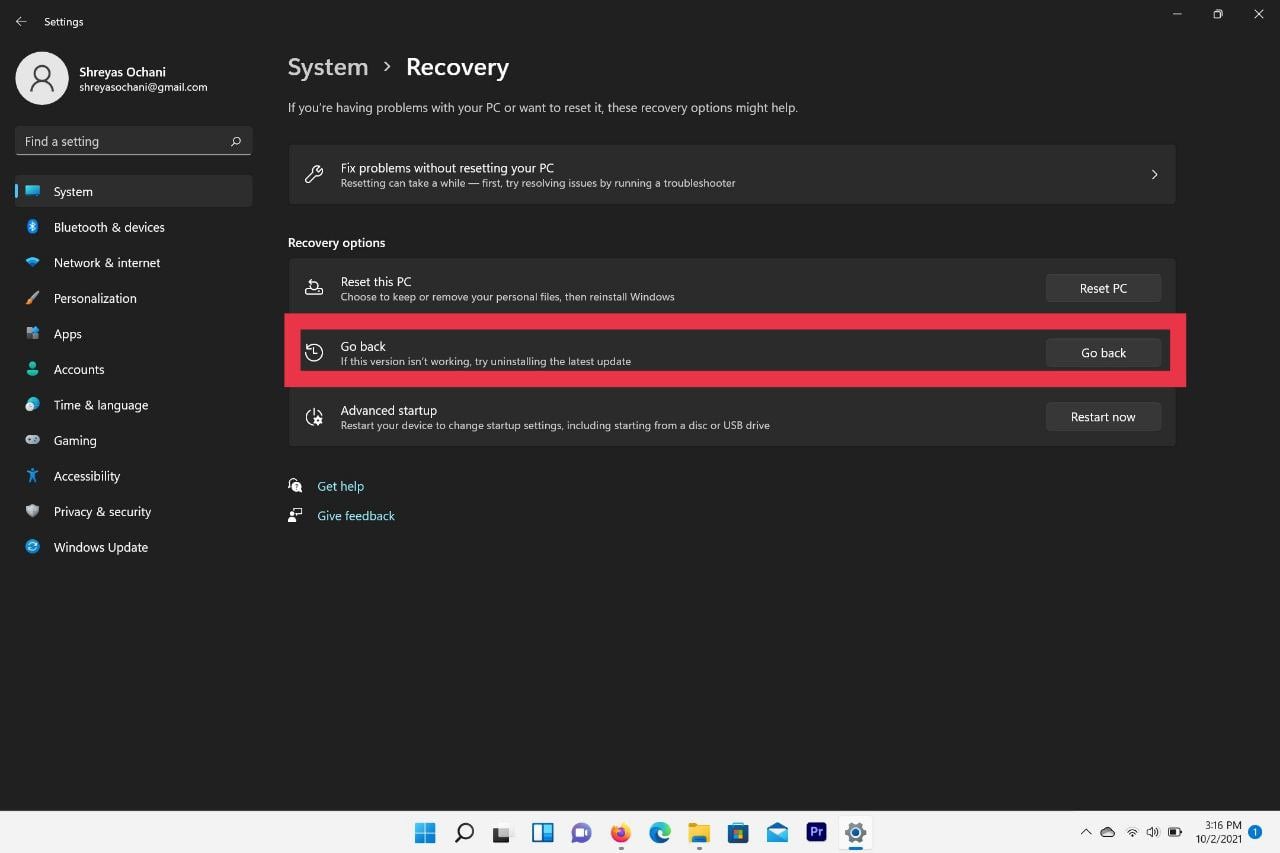Select System in the sidebar
1280x853 pixels.
pos(134,191)
